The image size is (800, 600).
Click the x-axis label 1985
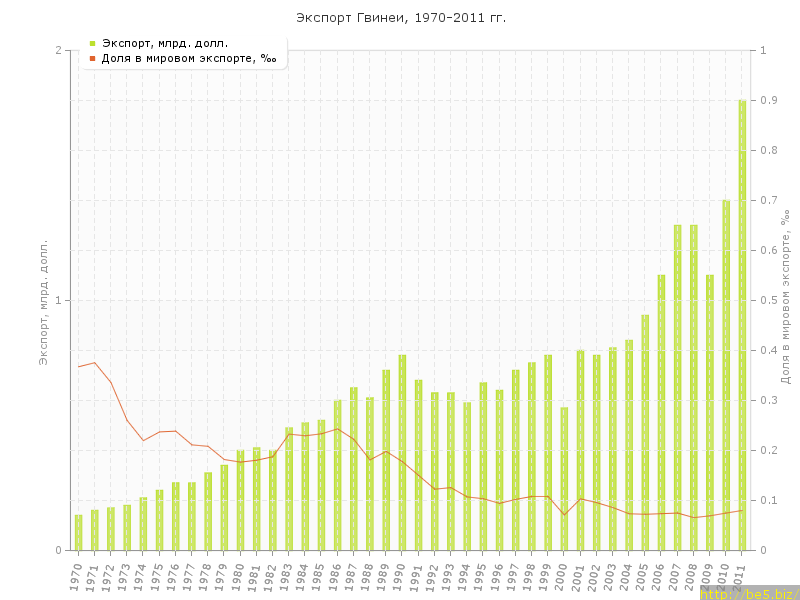point(319,576)
